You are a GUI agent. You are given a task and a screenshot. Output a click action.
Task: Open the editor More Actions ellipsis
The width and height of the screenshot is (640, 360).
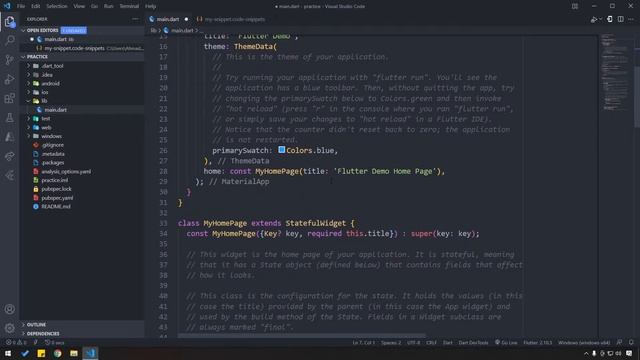click(x=631, y=19)
